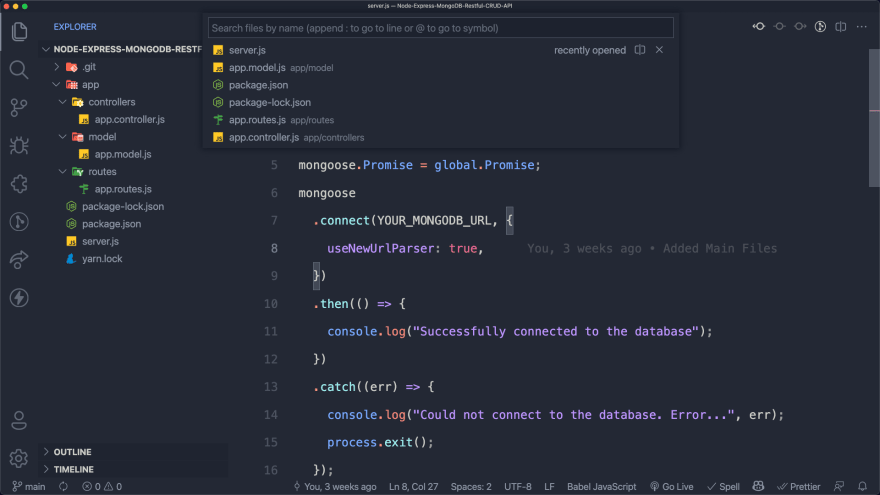Toggle Prettier formatter in status bar
Image resolution: width=880 pixels, height=495 pixels.
point(798,487)
